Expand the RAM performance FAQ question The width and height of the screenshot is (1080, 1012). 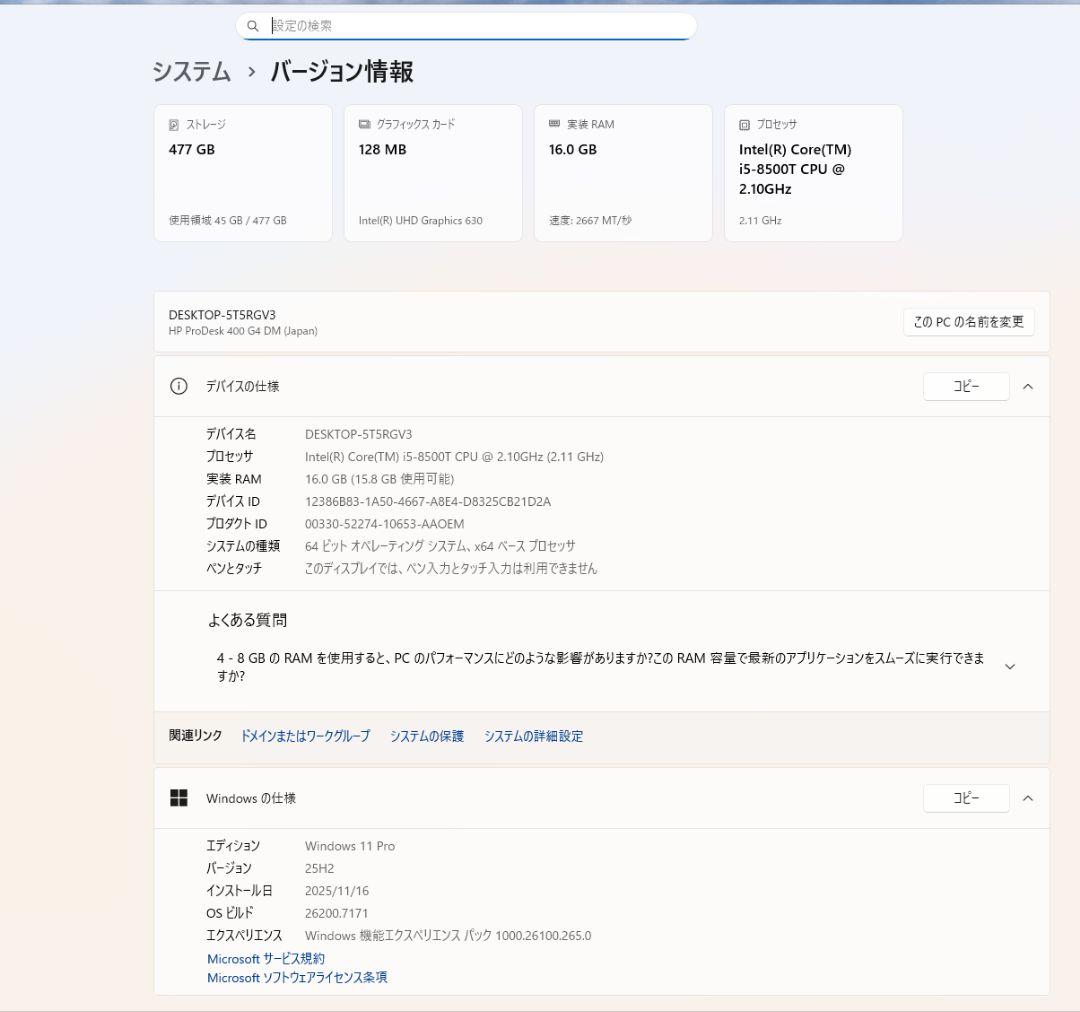pyautogui.click(x=1009, y=667)
